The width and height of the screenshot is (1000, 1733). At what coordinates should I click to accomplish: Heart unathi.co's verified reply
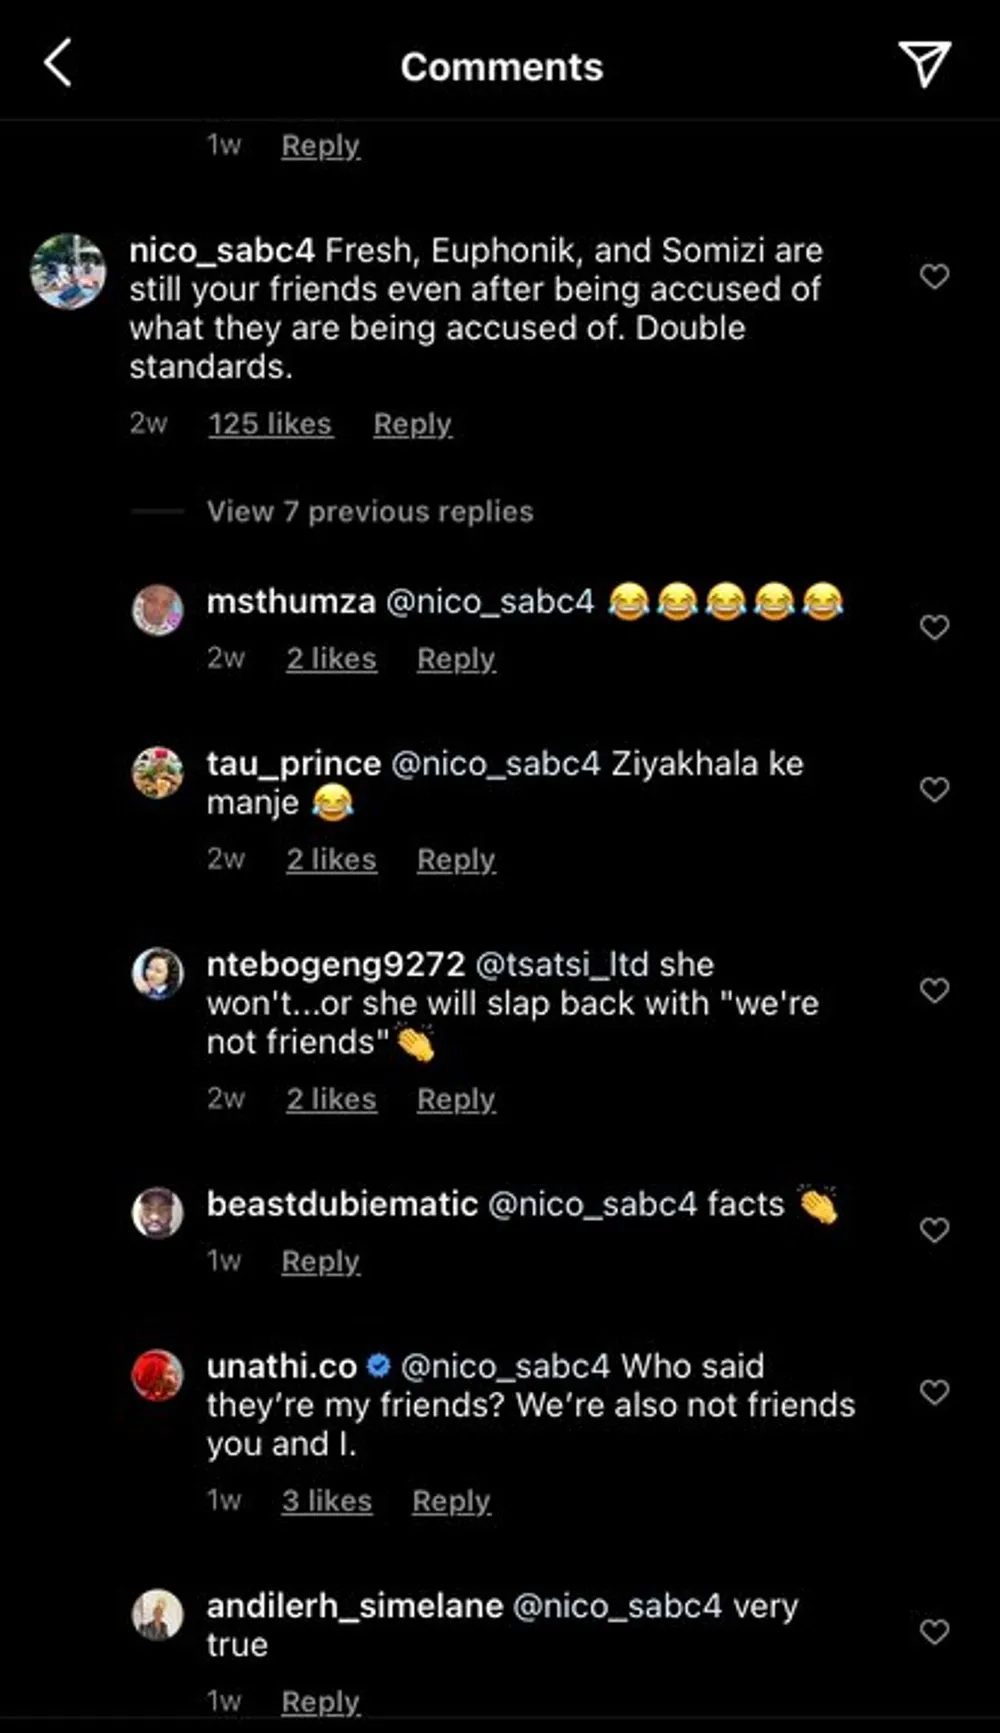[x=934, y=1392]
